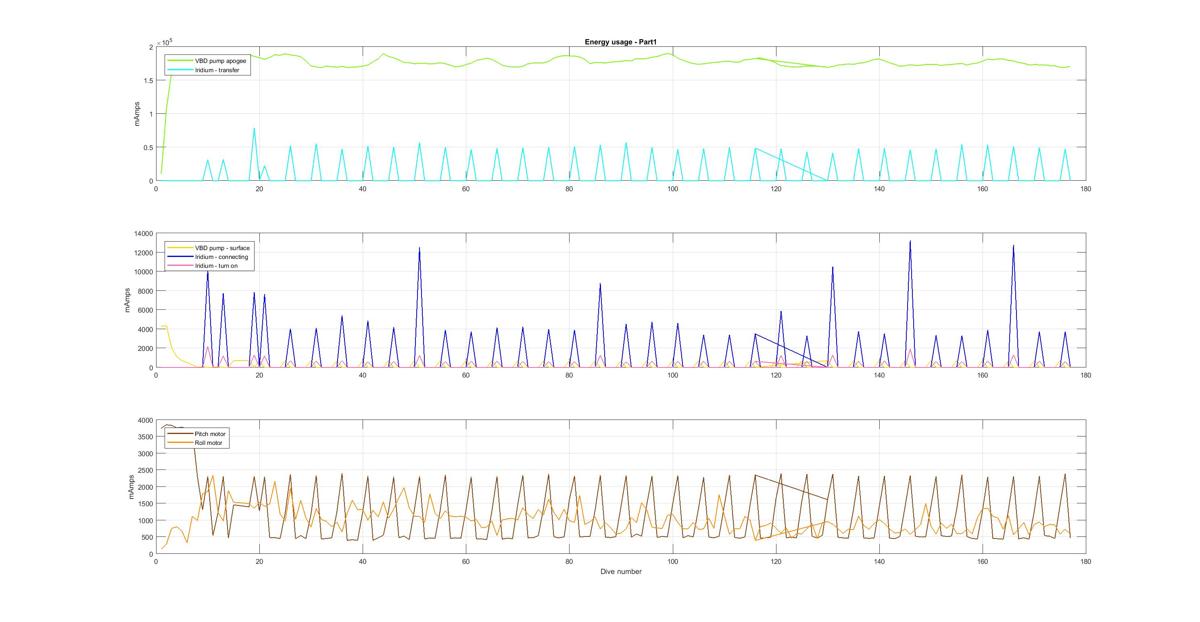Click the "Dive number" x-axis label

(x=620, y=572)
